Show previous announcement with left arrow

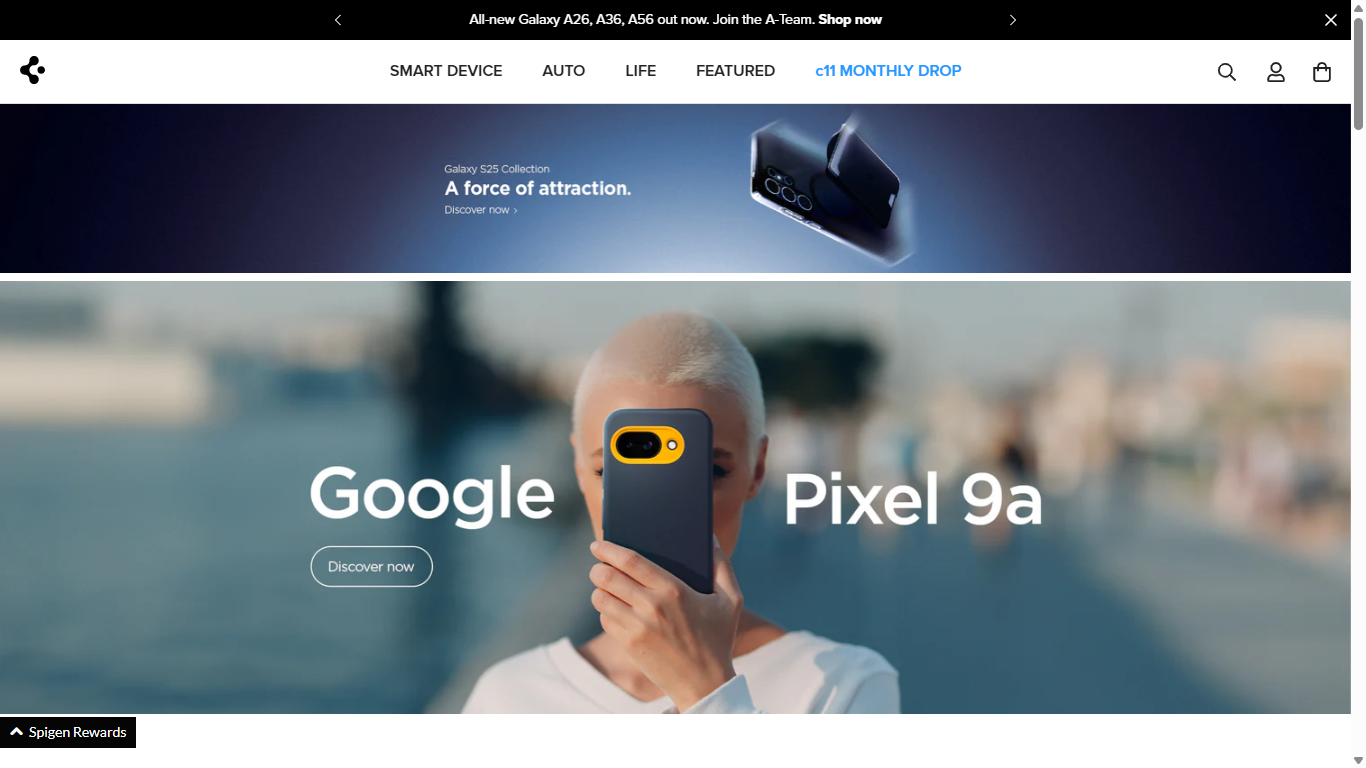pos(338,20)
